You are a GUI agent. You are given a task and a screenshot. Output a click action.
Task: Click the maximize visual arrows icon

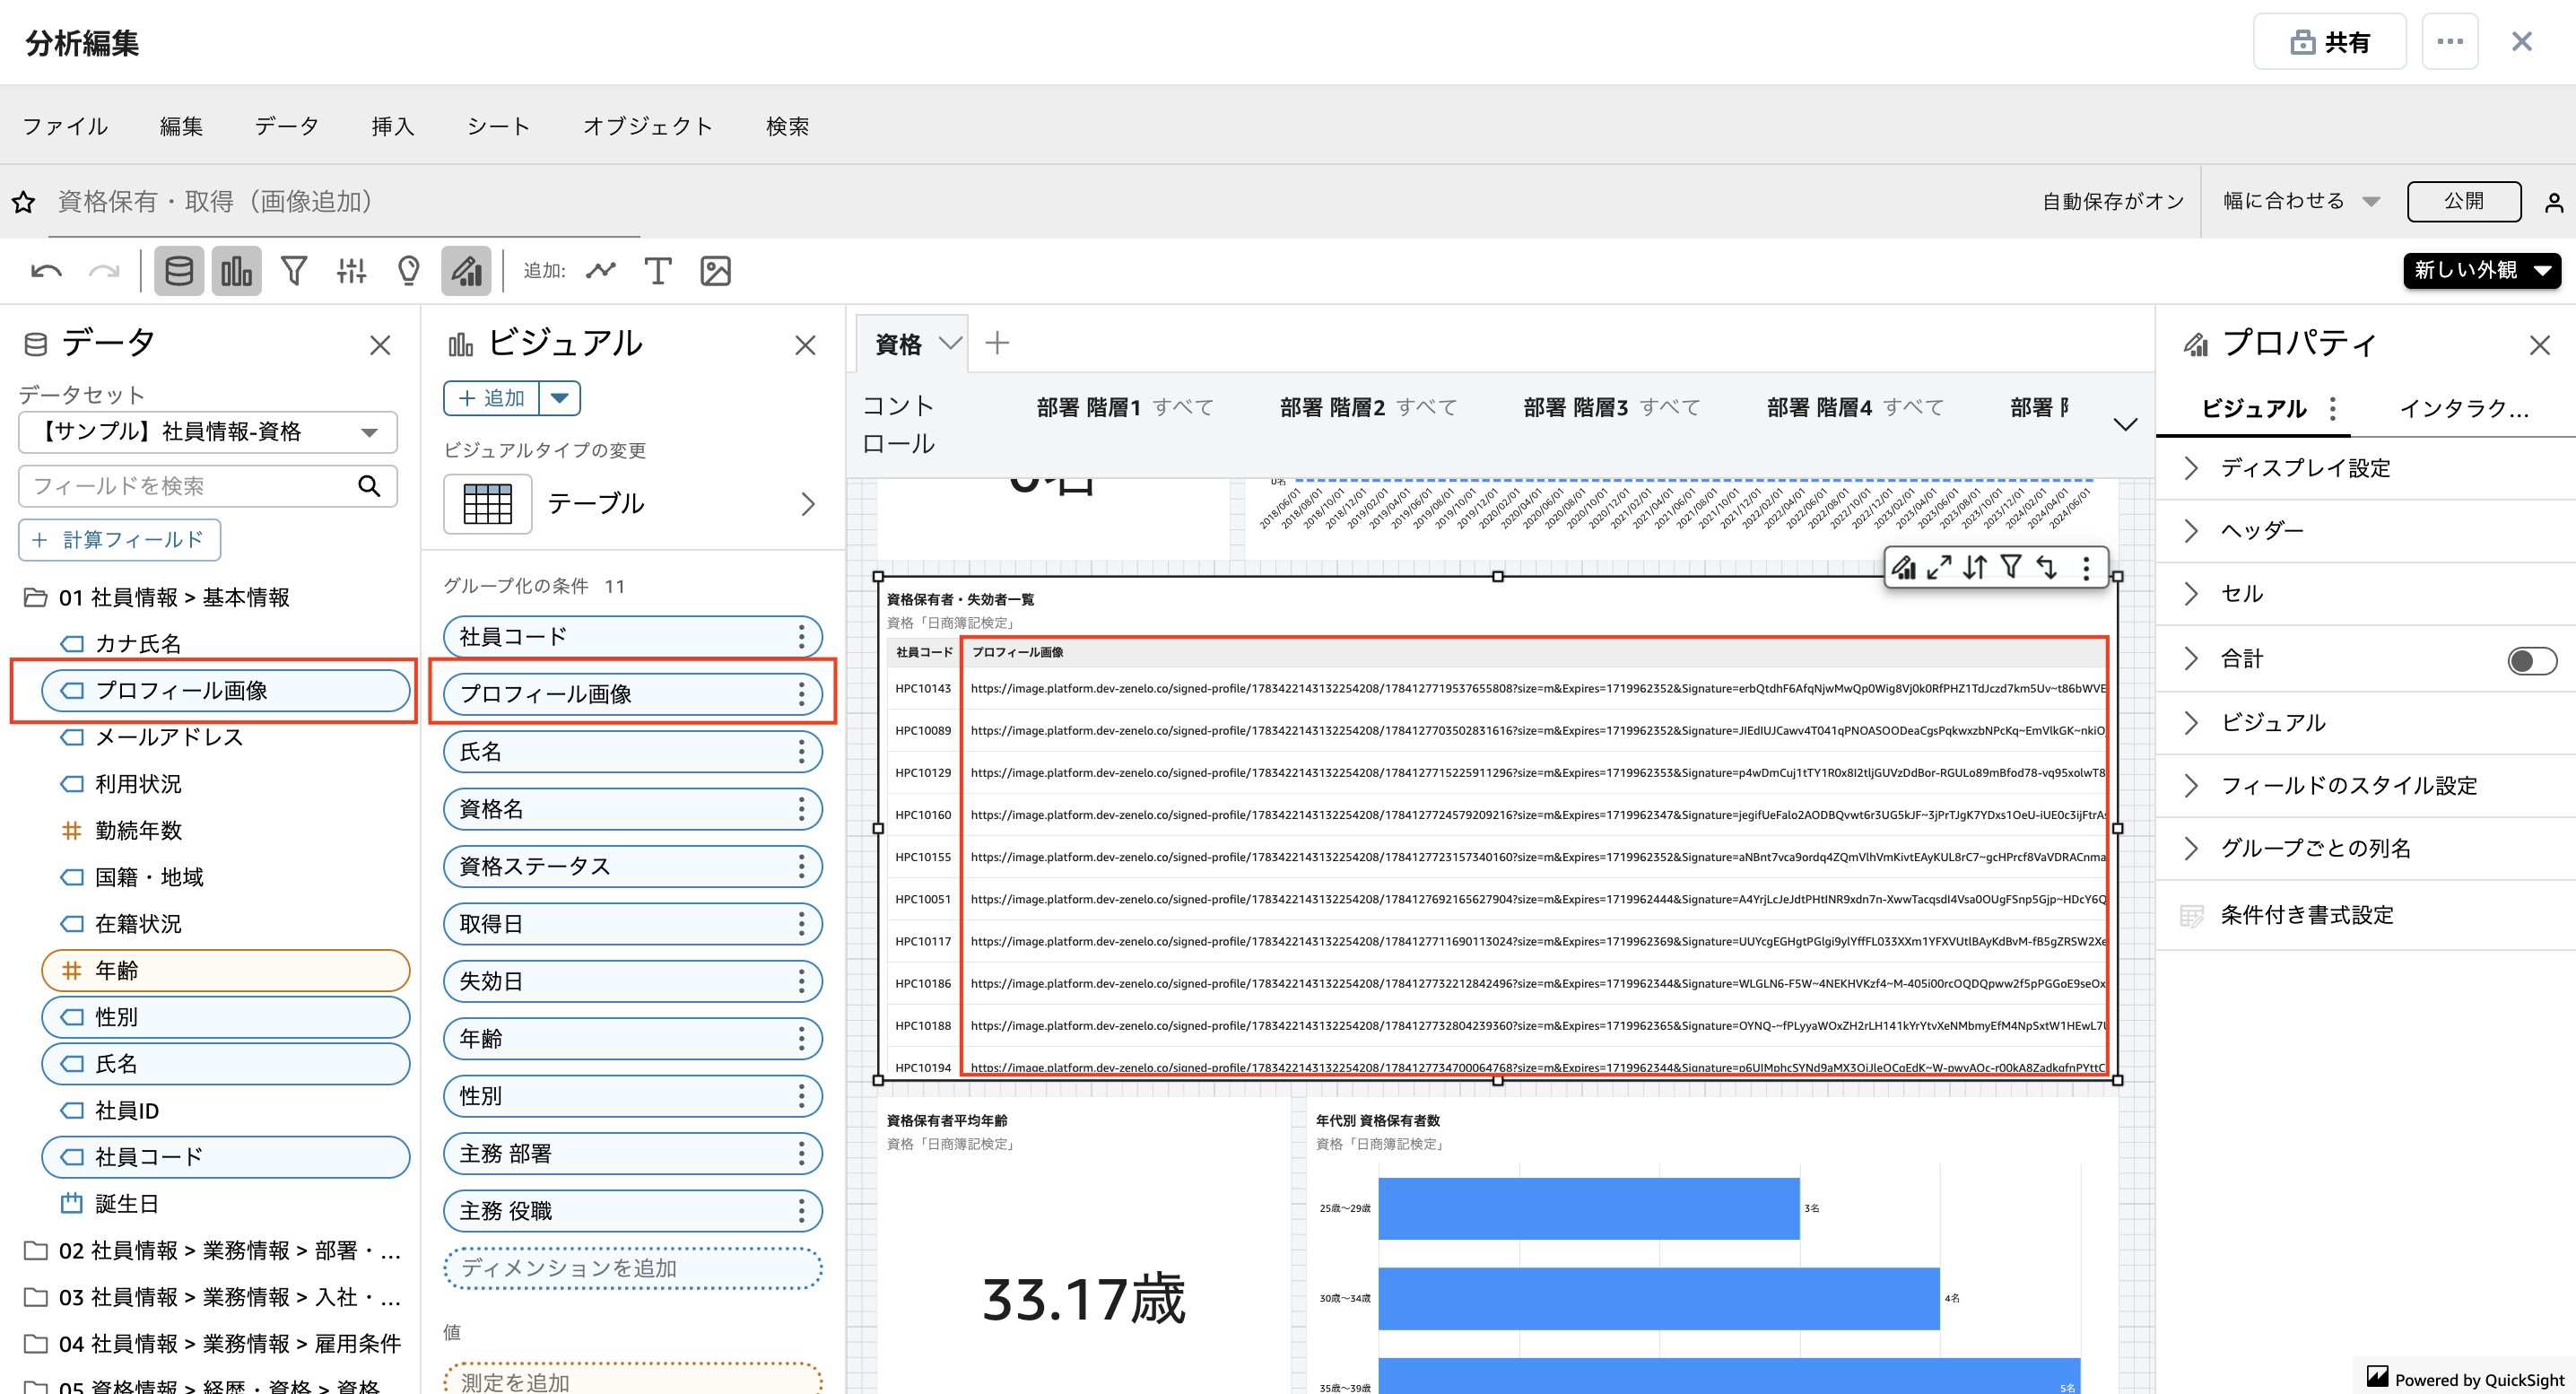(1939, 568)
